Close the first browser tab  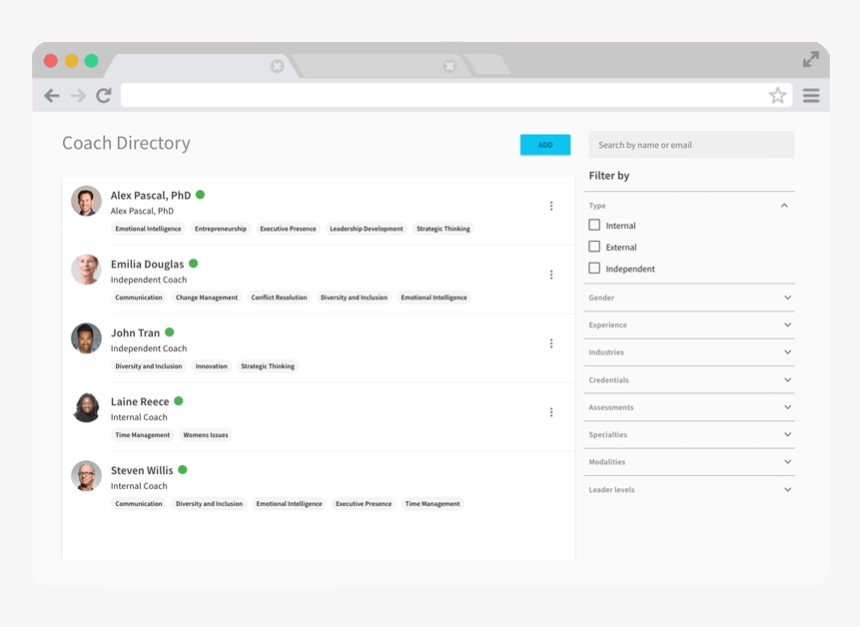point(277,66)
